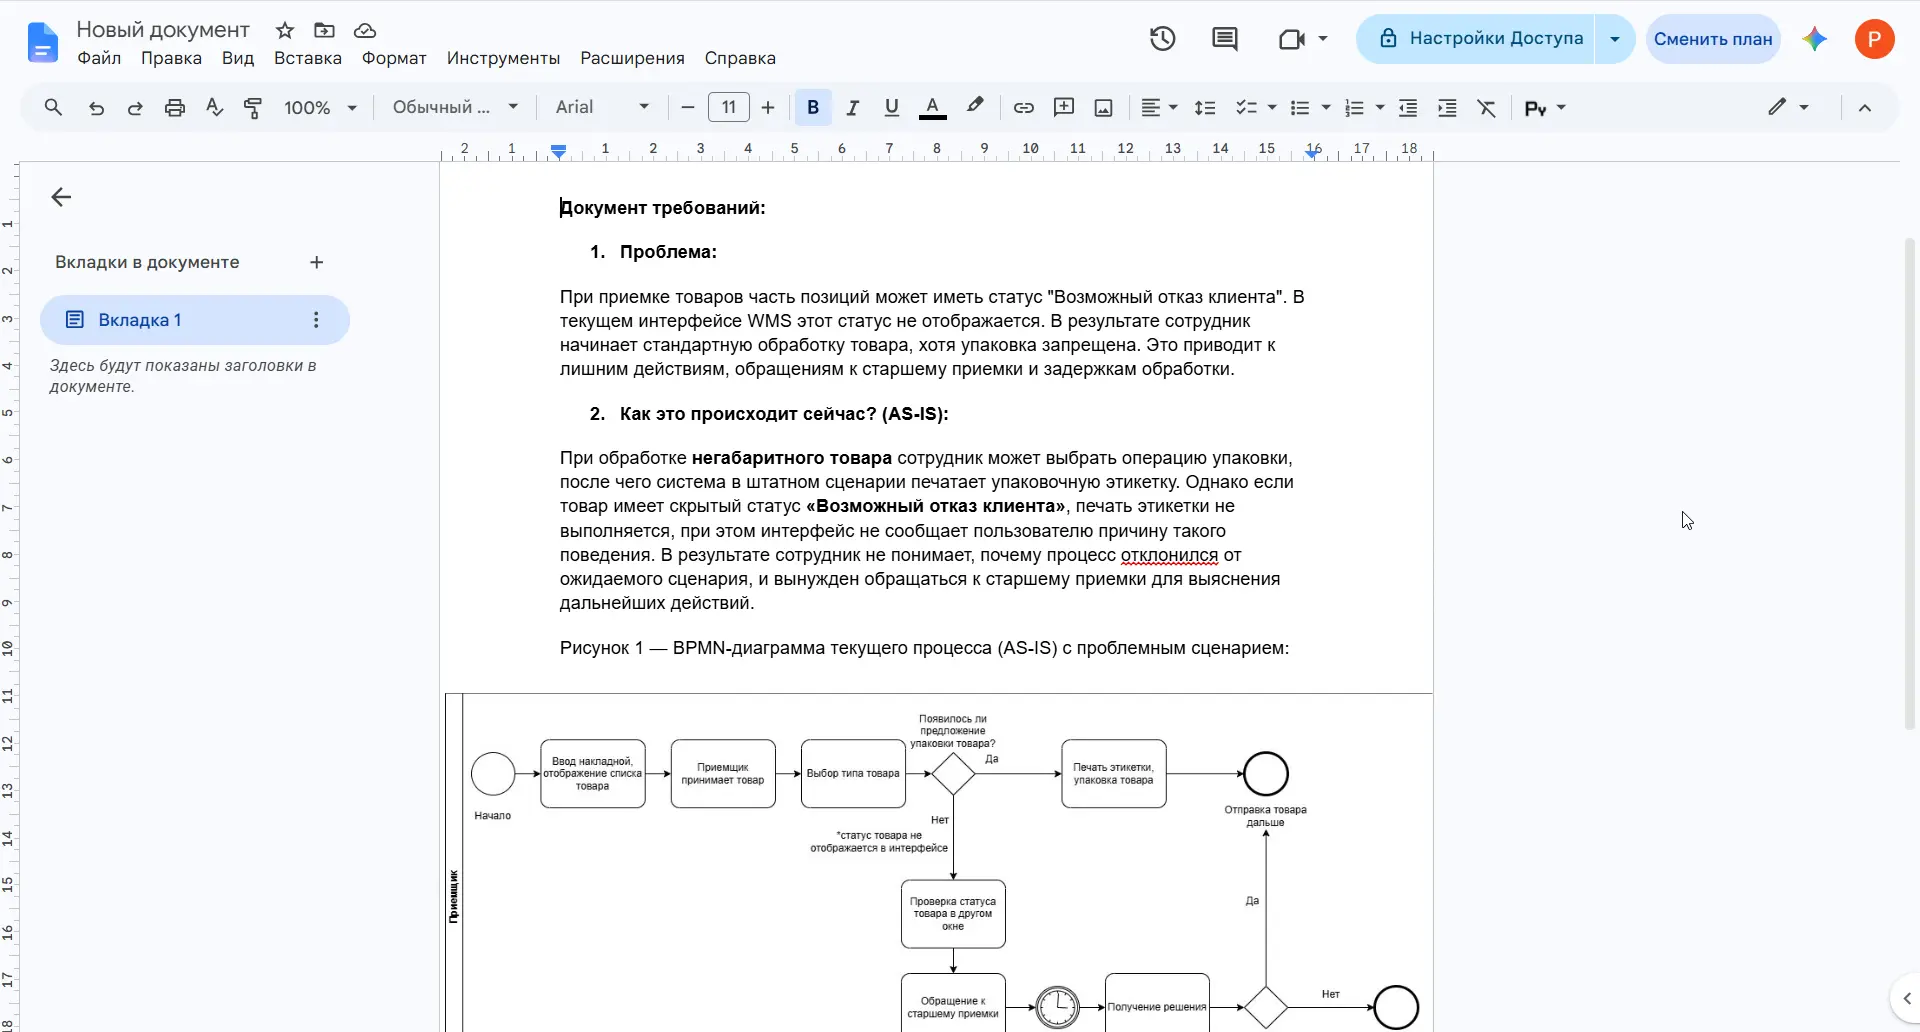Open options for Вкладка 1
Screen dimensions: 1920x1032
click(x=316, y=320)
